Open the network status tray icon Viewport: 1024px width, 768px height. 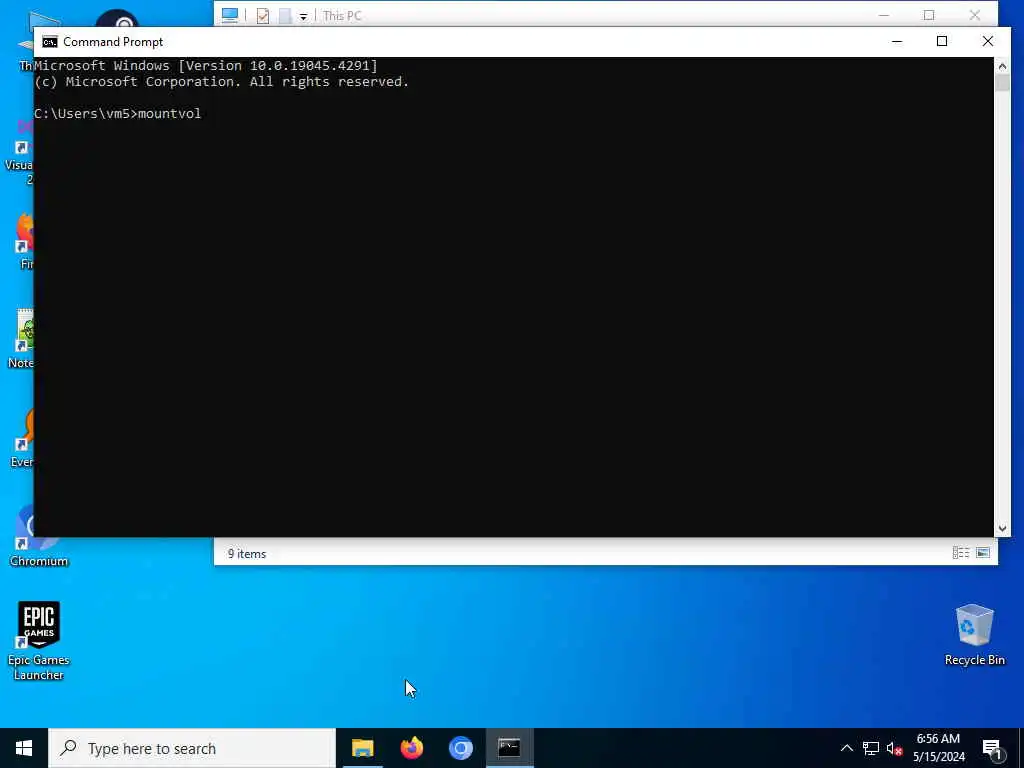[x=871, y=748]
